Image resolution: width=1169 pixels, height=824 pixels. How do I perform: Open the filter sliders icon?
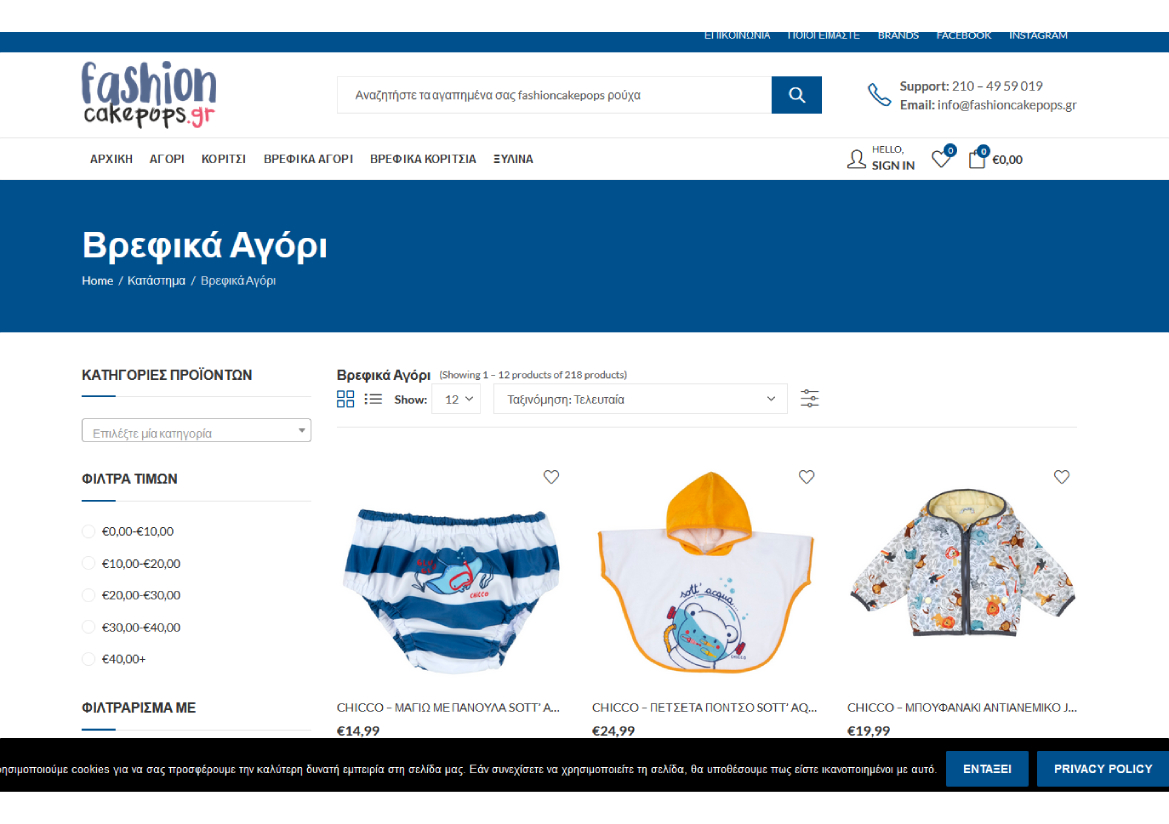click(810, 399)
